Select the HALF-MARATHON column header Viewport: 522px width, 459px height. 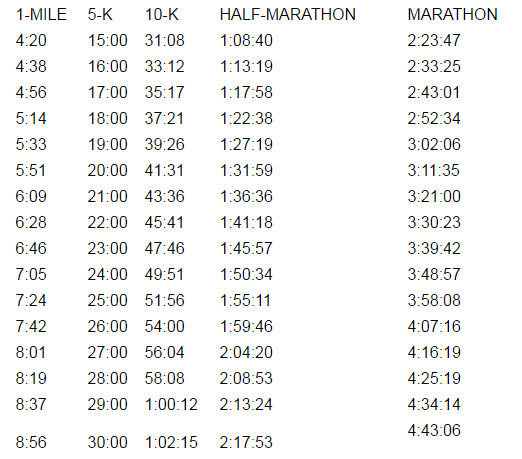288,15
